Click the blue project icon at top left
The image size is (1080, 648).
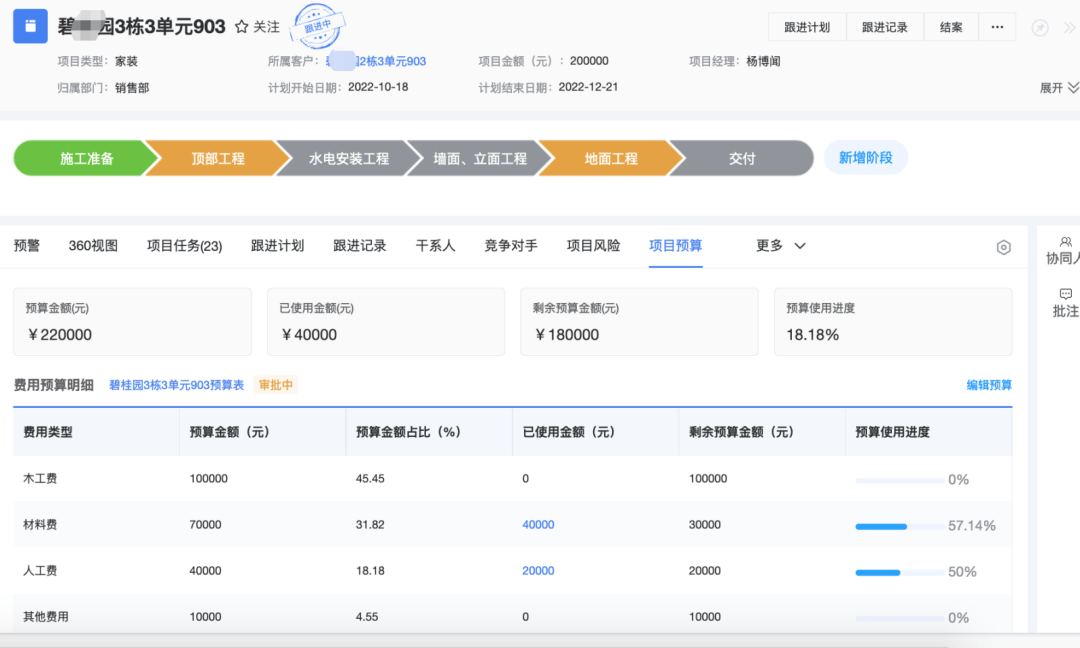tap(30, 26)
